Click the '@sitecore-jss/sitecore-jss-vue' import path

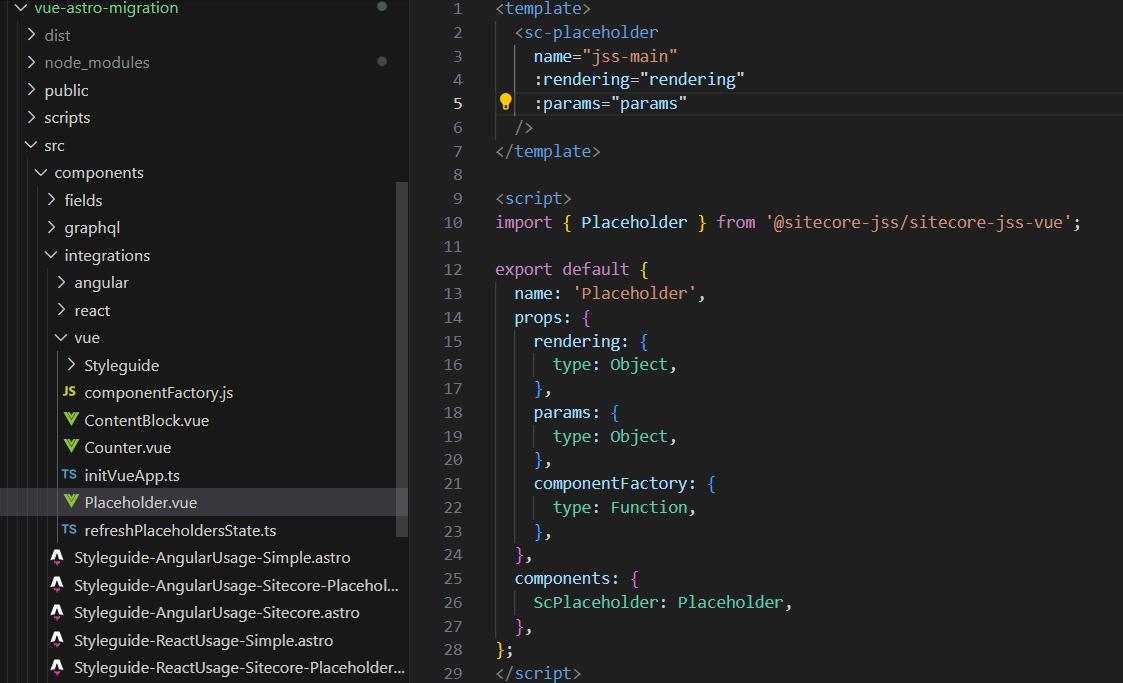918,222
